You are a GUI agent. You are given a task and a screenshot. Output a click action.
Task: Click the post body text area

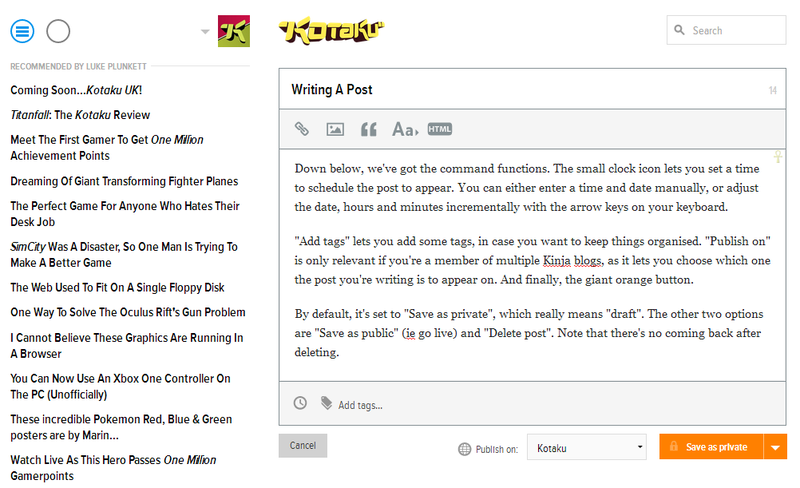pos(532,265)
